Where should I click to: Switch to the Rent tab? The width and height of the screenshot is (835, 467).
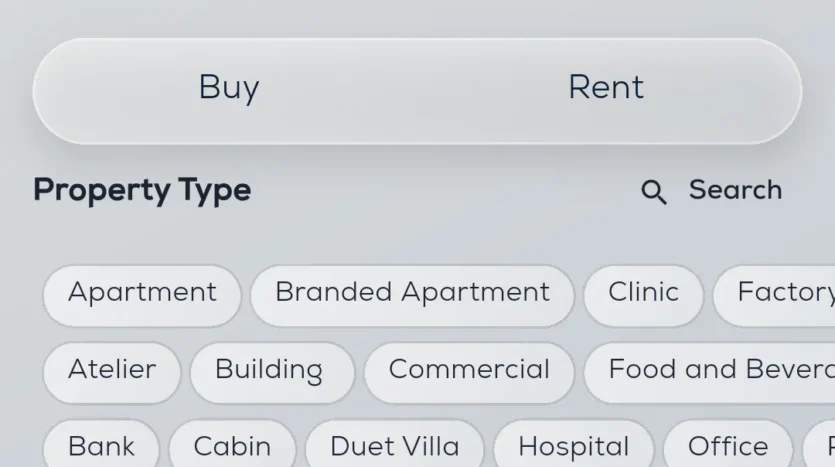click(606, 88)
